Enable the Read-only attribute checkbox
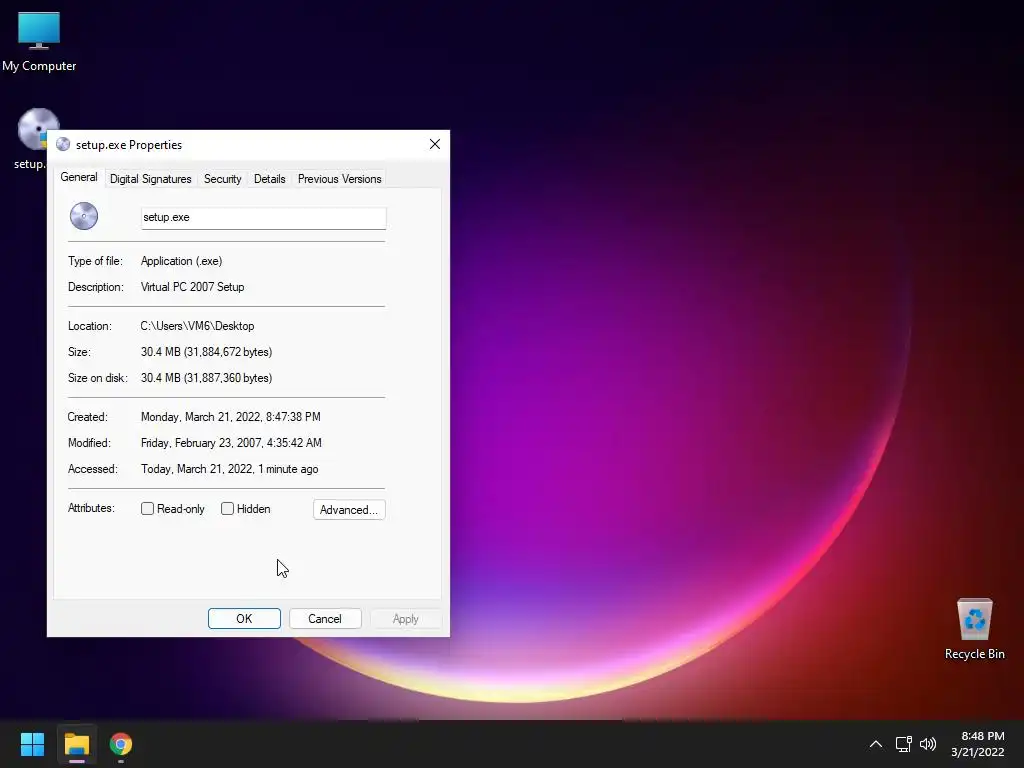Screen dimensions: 1024x768 tap(148, 509)
